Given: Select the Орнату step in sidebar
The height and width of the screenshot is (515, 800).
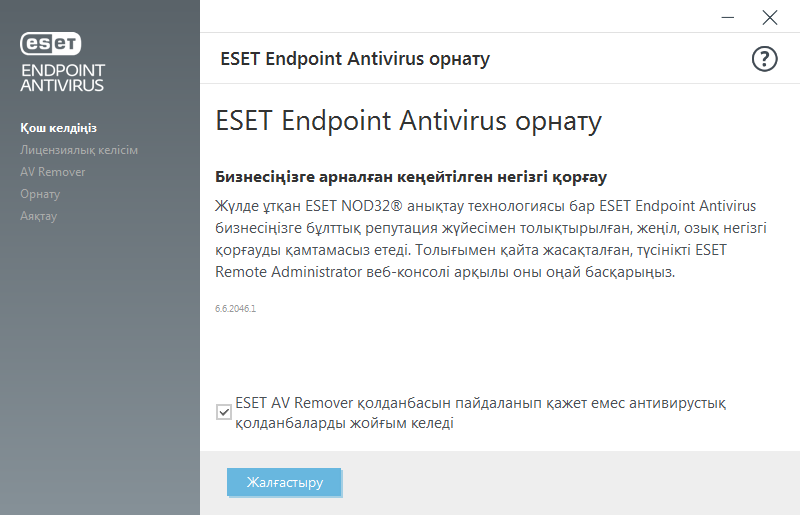Looking at the screenshot, I should (40, 194).
